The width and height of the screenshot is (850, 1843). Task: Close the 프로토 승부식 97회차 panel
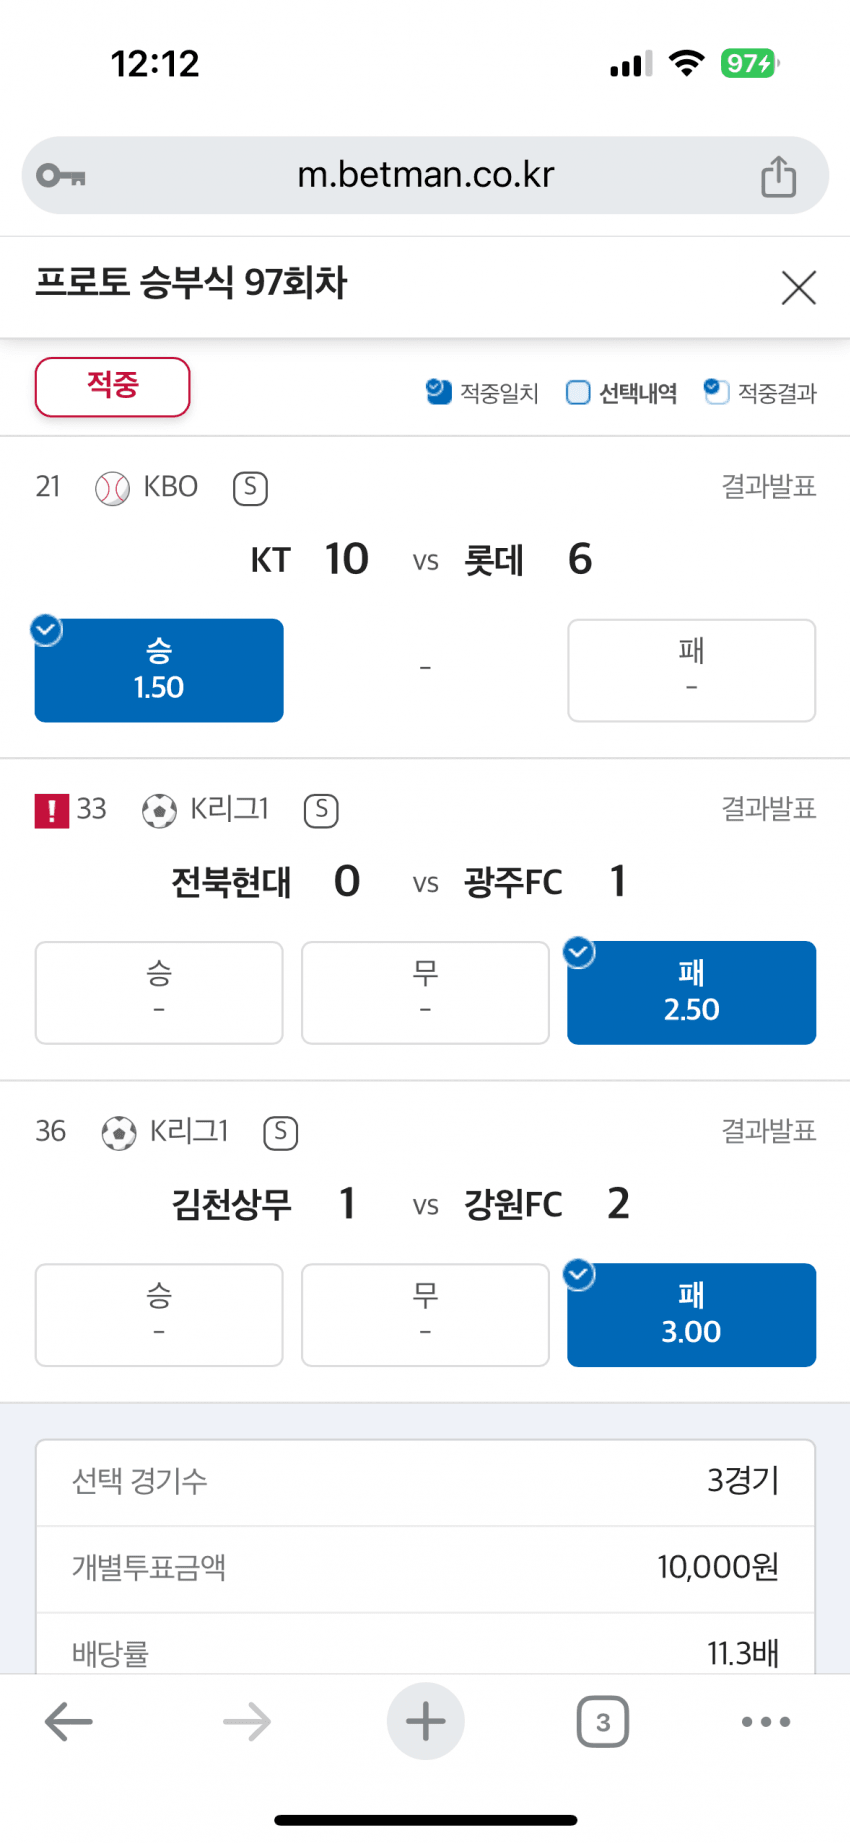point(798,288)
